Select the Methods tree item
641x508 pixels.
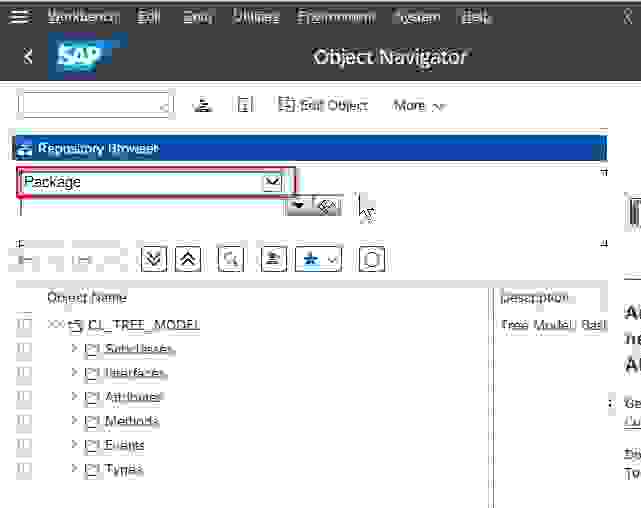click(x=132, y=421)
